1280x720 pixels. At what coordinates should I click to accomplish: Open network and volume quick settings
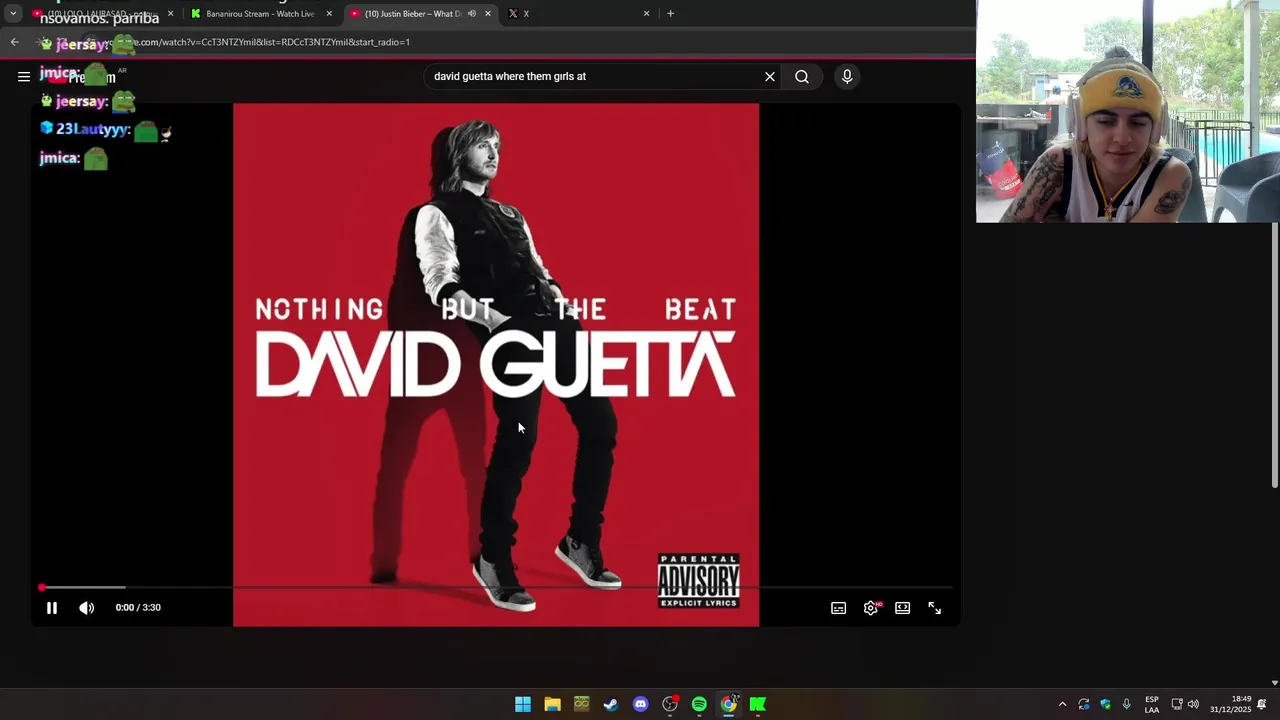[1185, 704]
